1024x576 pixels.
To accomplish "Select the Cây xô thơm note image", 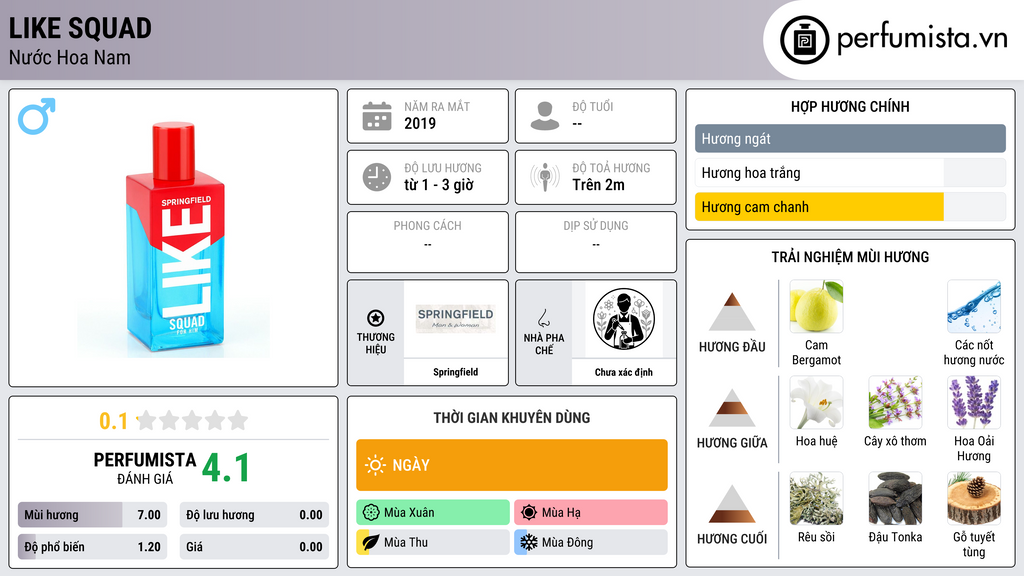I will click(x=895, y=402).
